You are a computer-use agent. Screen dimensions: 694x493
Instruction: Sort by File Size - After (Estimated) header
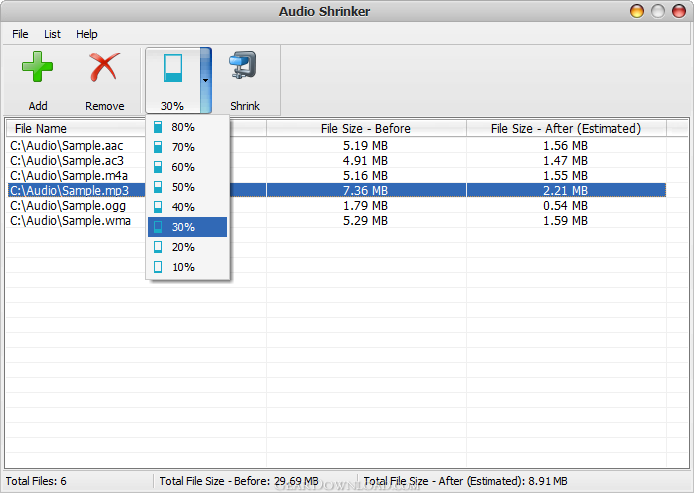(566, 129)
